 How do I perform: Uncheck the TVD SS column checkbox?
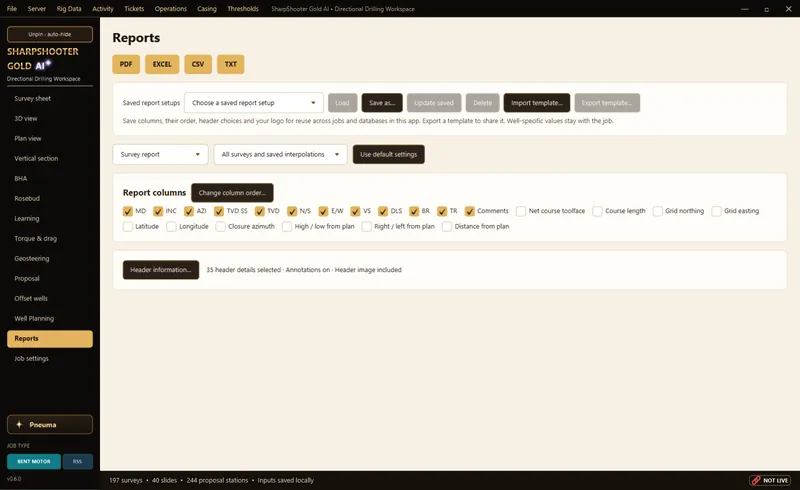pyautogui.click(x=219, y=211)
